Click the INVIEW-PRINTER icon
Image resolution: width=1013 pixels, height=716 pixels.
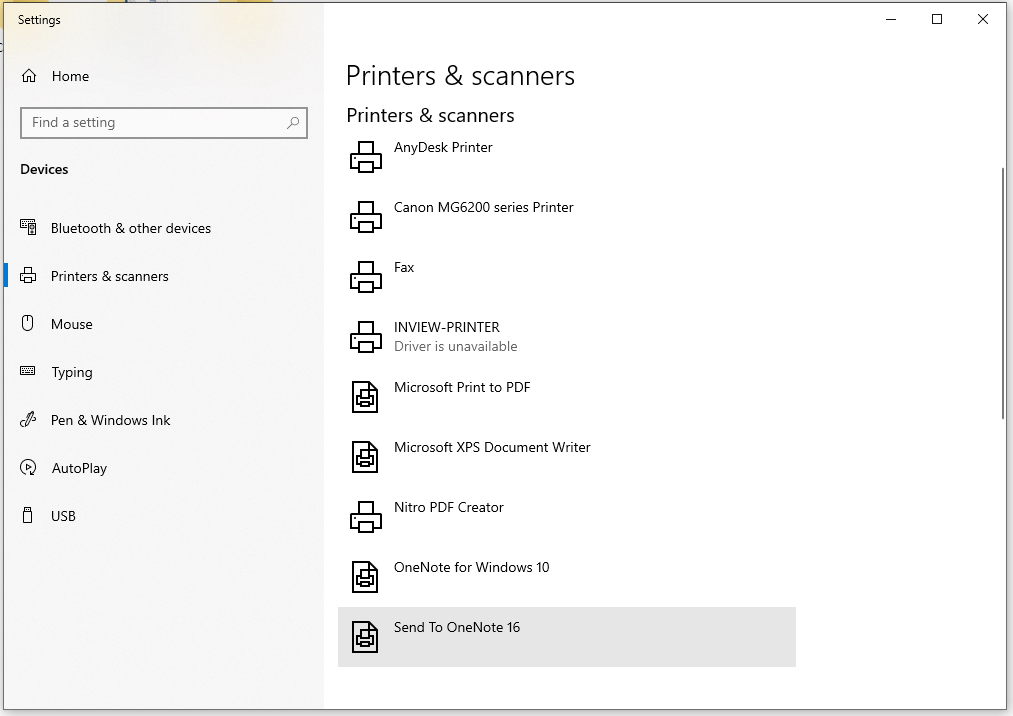[366, 337]
